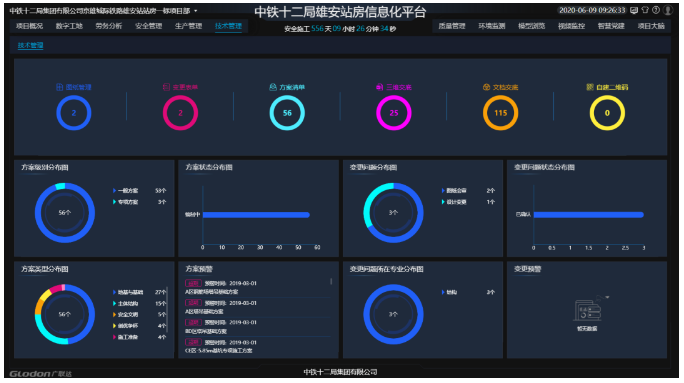Screen dimensions: 684x383
Task: Click the red ring showing 2
Action: (181, 113)
